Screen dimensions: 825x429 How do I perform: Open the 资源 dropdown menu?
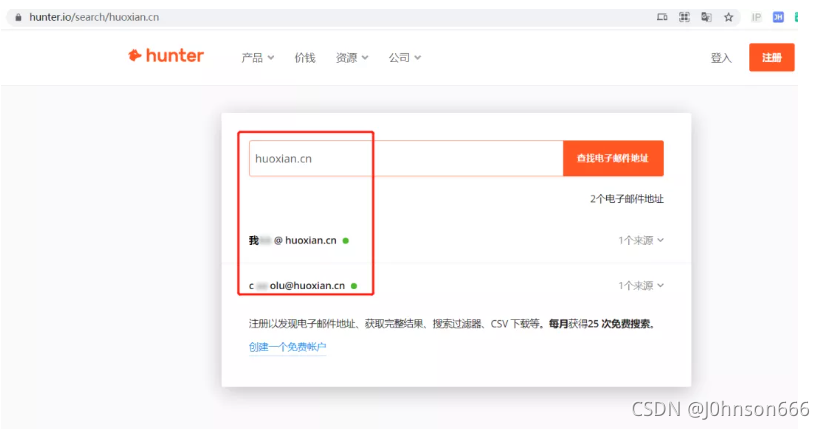coord(352,57)
